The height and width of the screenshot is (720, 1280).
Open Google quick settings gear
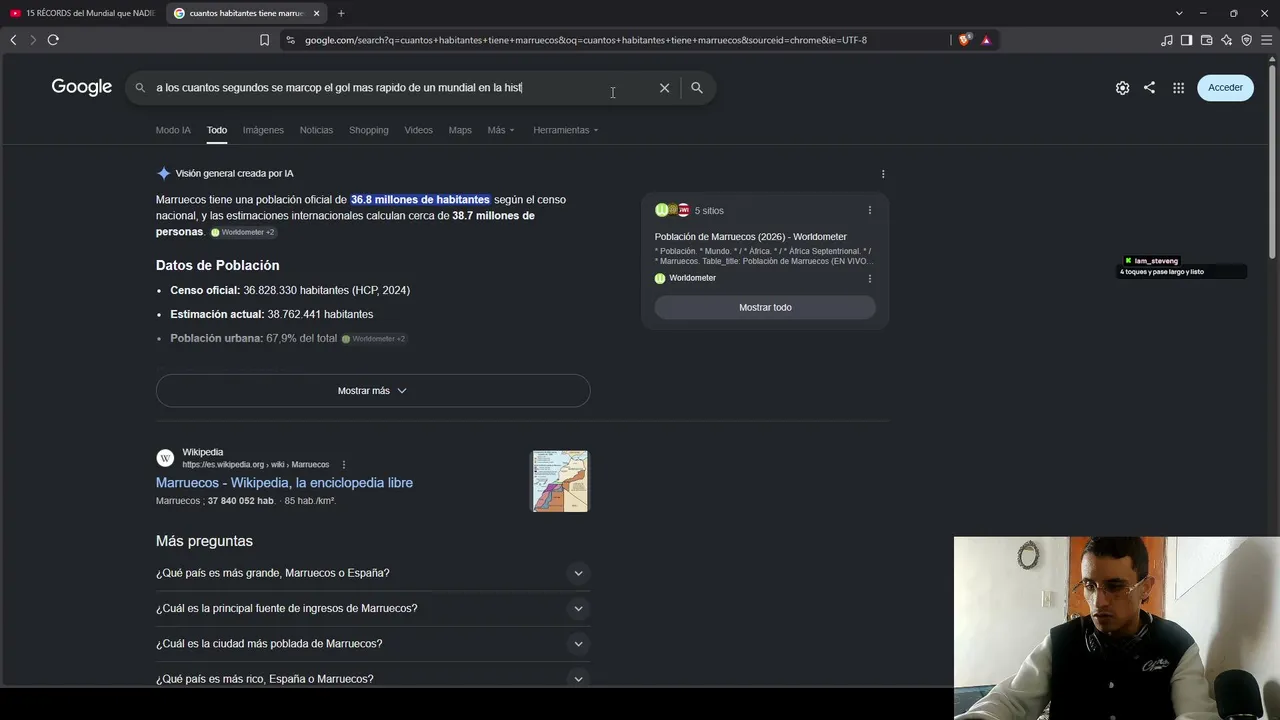point(1122,88)
